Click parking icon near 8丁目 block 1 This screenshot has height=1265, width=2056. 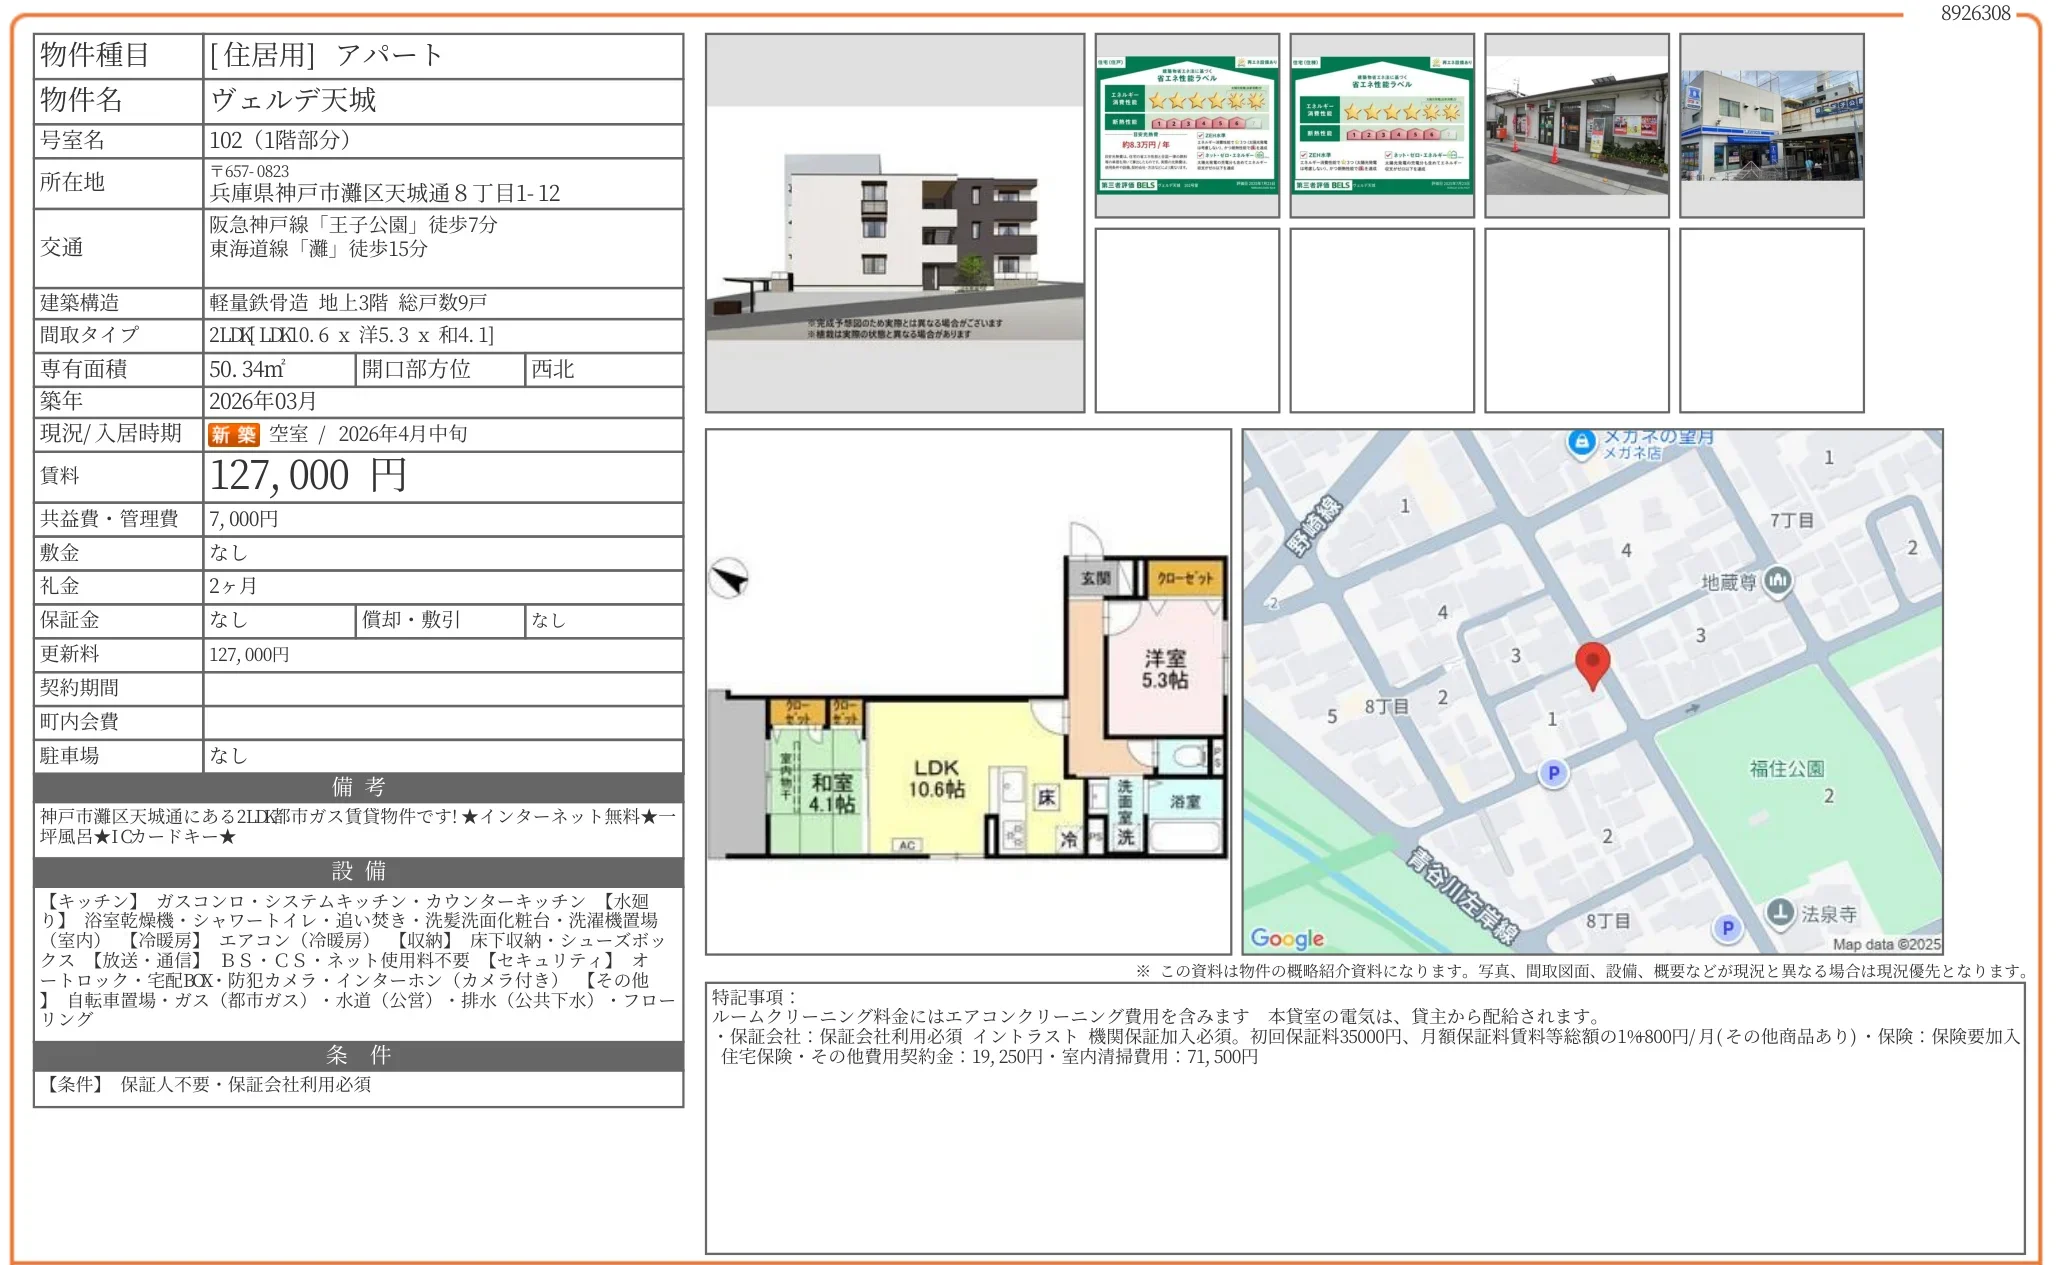click(x=1553, y=772)
